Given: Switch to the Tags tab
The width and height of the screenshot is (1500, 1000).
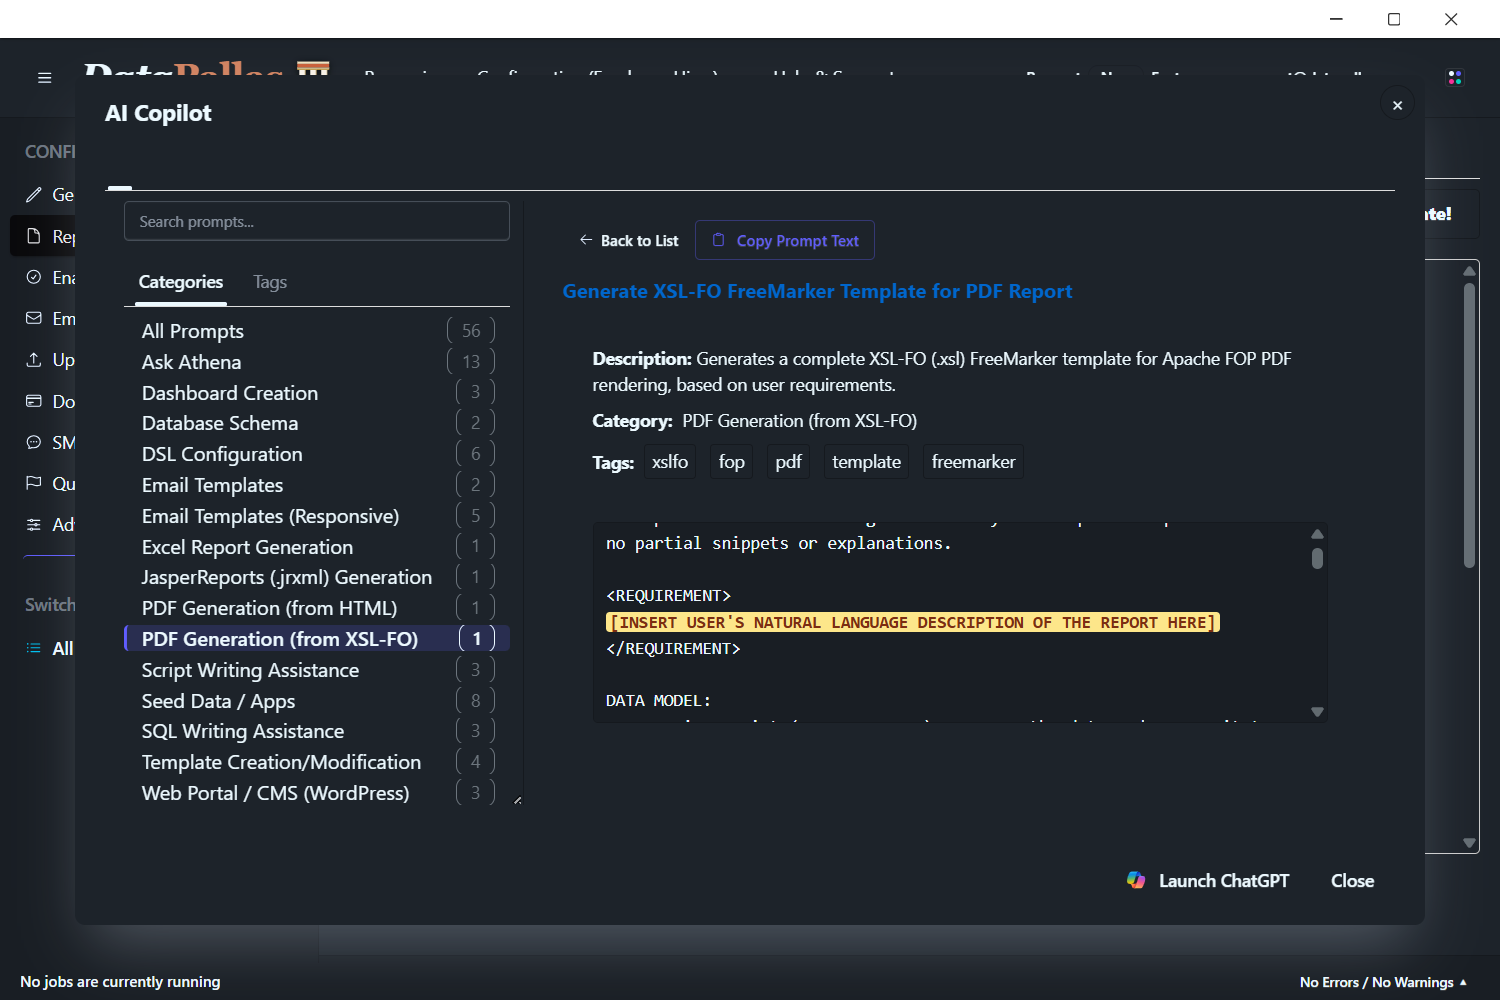Looking at the screenshot, I should (x=270, y=282).
